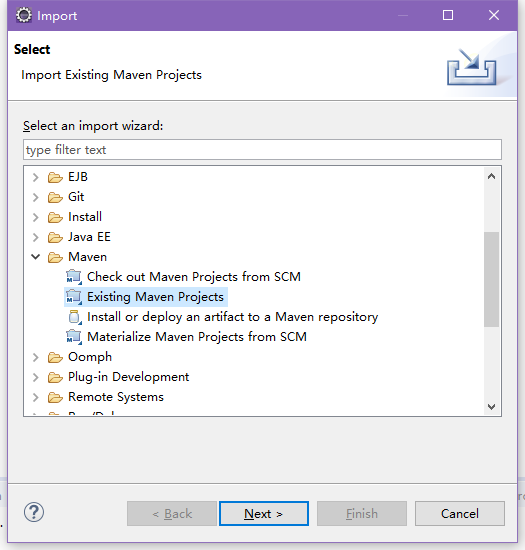Select the "Plug-in Development" text row
The height and width of the screenshot is (550, 525).
(x=129, y=377)
